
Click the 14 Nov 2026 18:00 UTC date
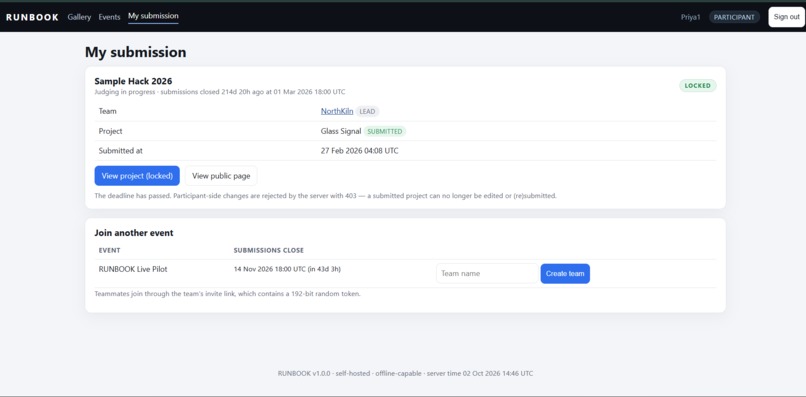click(269, 269)
